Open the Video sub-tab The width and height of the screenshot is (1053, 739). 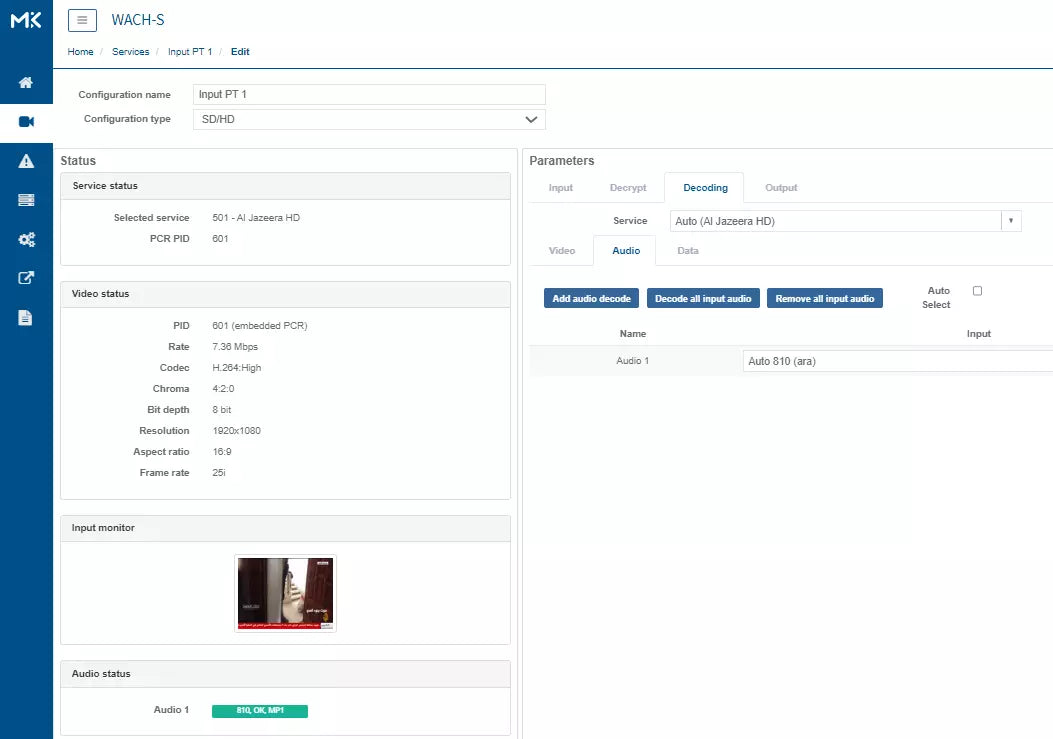[x=561, y=251]
